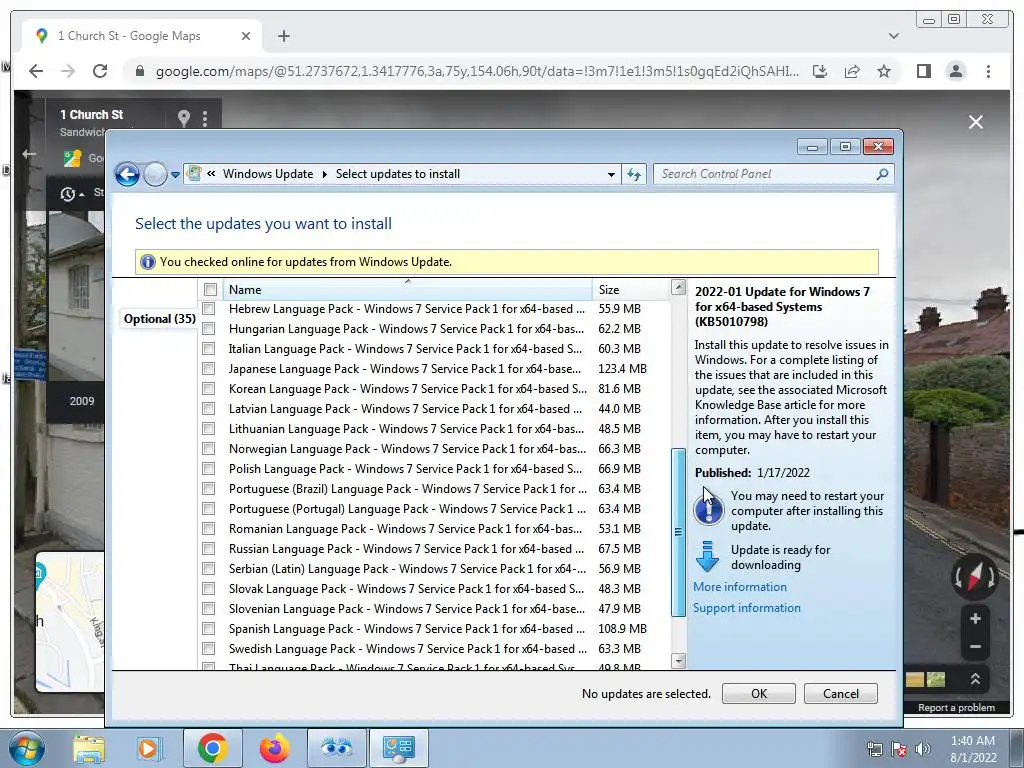This screenshot has width=1024, height=768.
Task: Open a new Chrome tab
Action: pos(283,36)
